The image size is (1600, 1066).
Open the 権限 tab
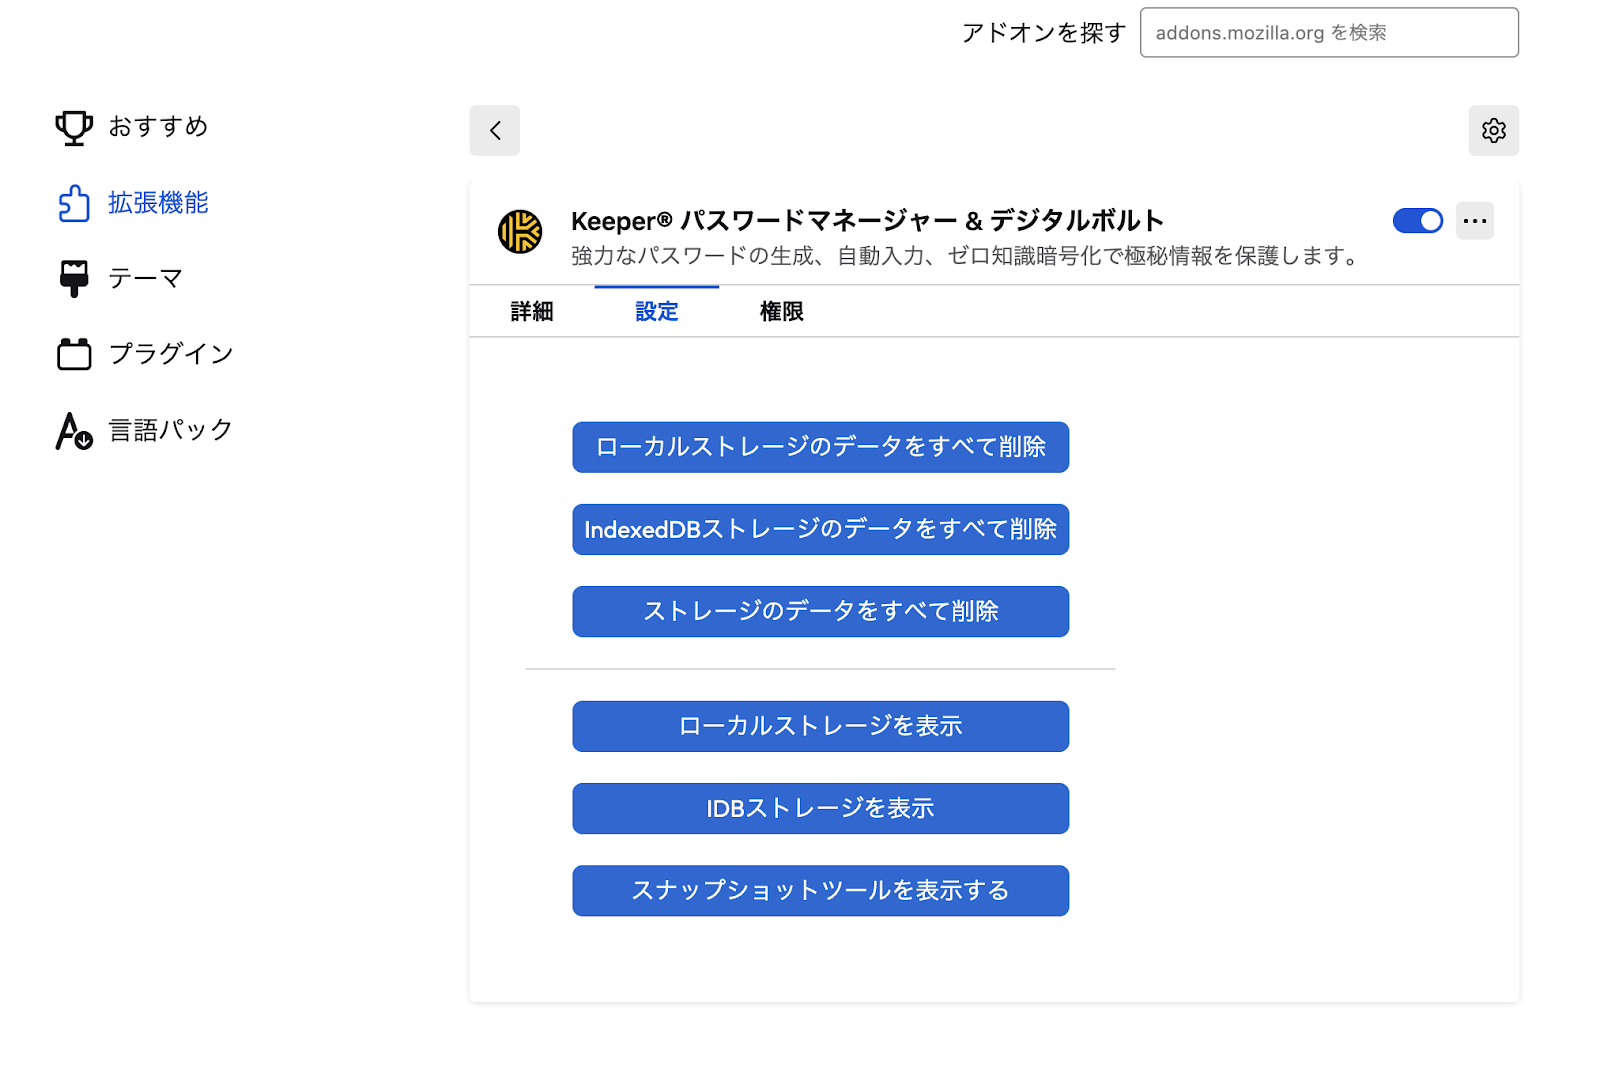782,312
